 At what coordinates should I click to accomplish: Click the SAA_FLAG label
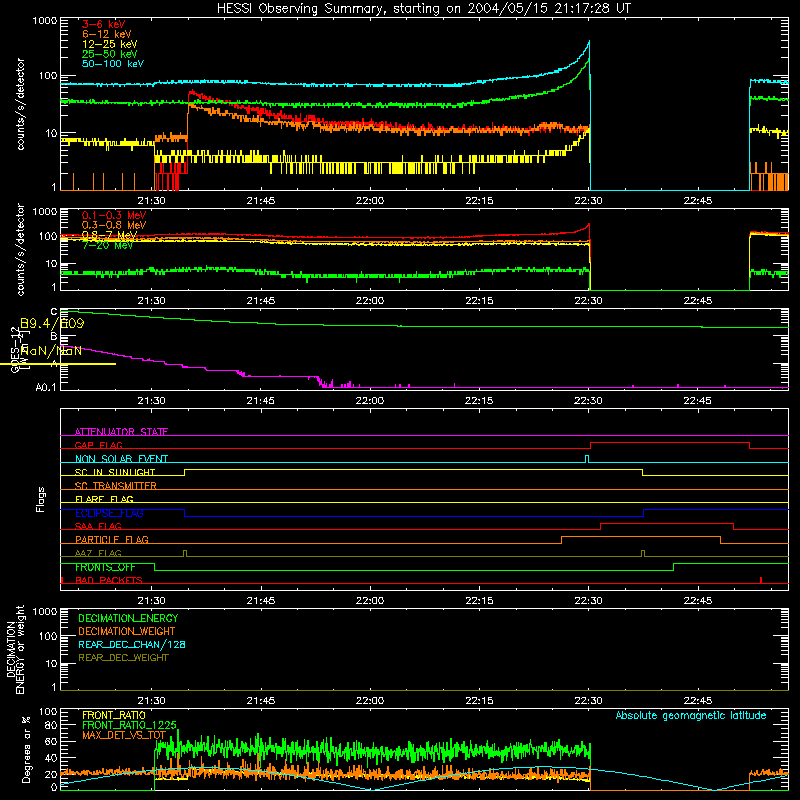[98, 526]
